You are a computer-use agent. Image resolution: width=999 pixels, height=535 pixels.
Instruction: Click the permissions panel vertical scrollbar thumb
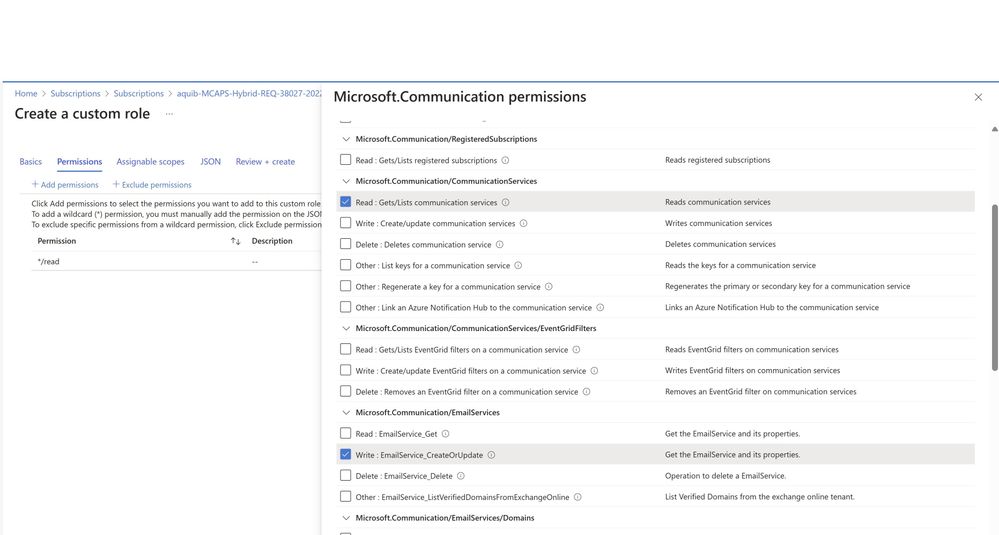995,287
